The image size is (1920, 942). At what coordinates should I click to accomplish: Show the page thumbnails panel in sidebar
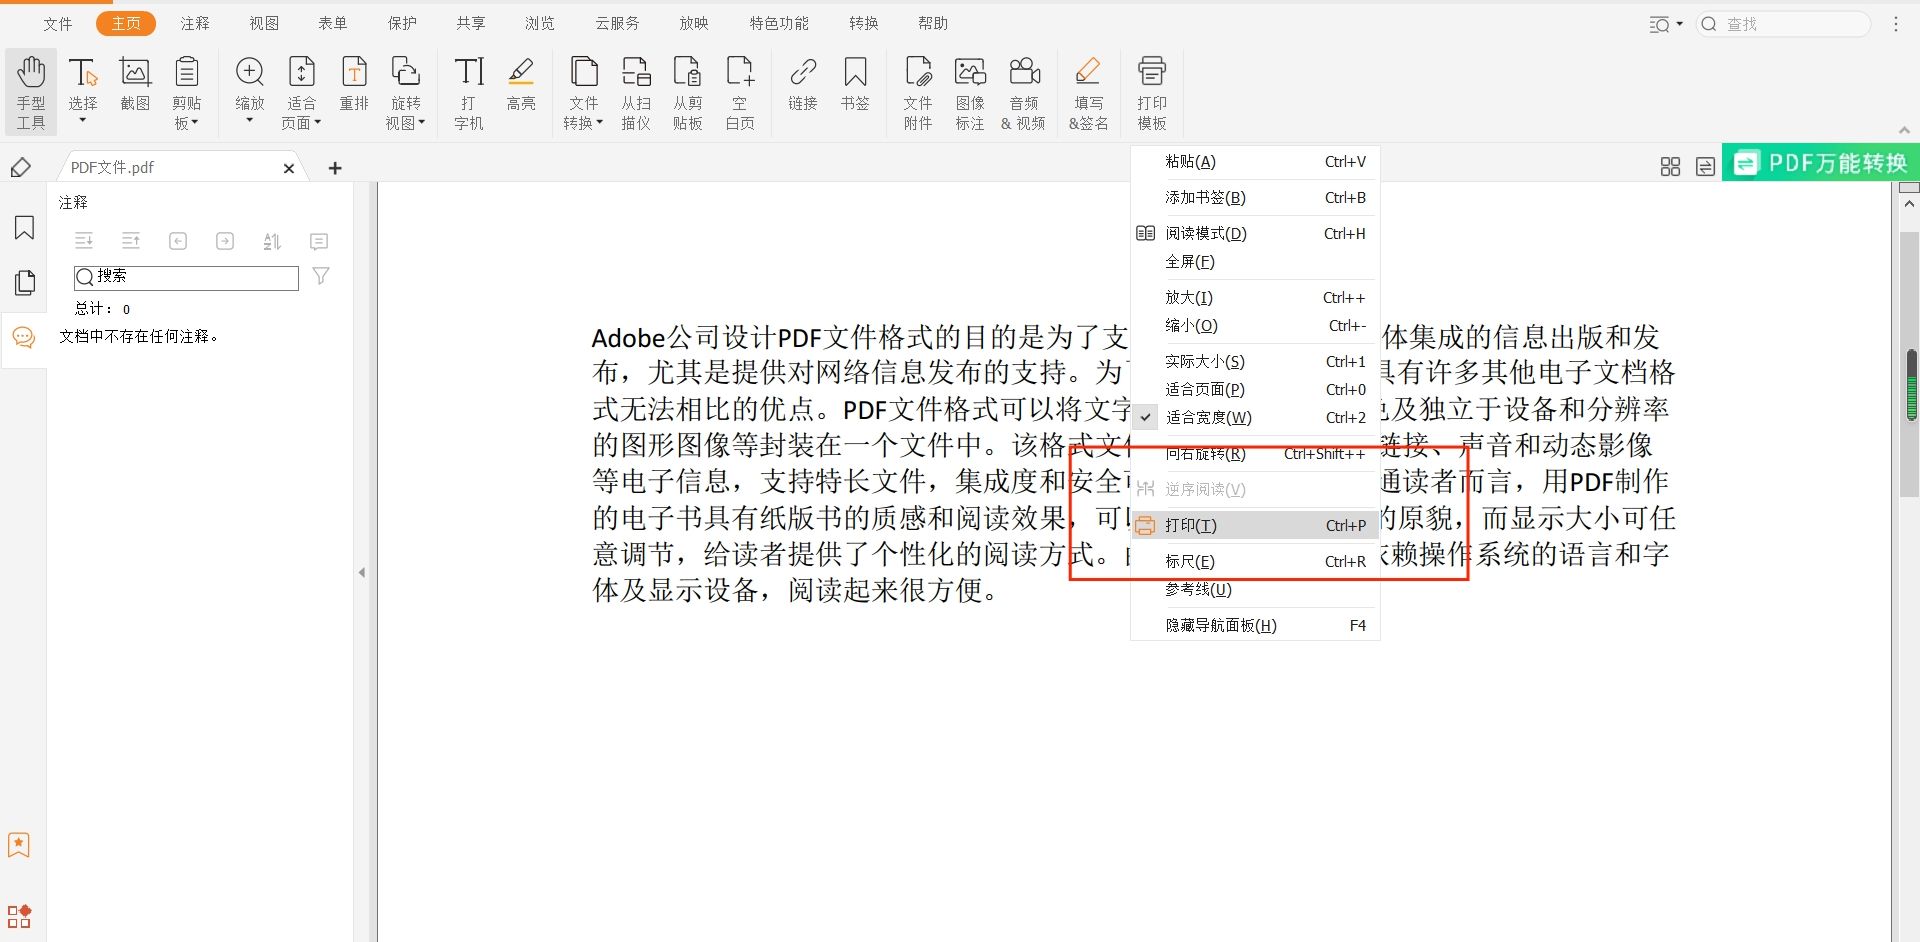tap(23, 283)
